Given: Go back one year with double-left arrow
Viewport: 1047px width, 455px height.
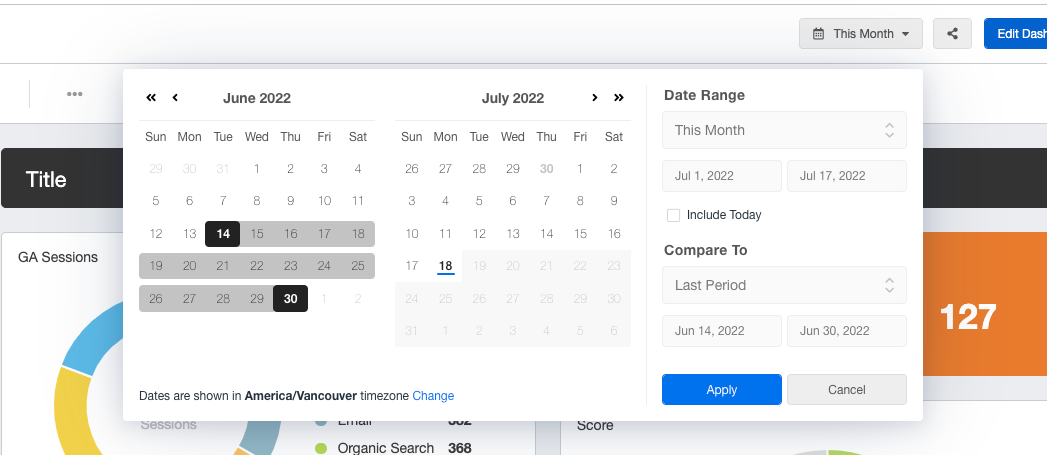Looking at the screenshot, I should tap(151, 98).
